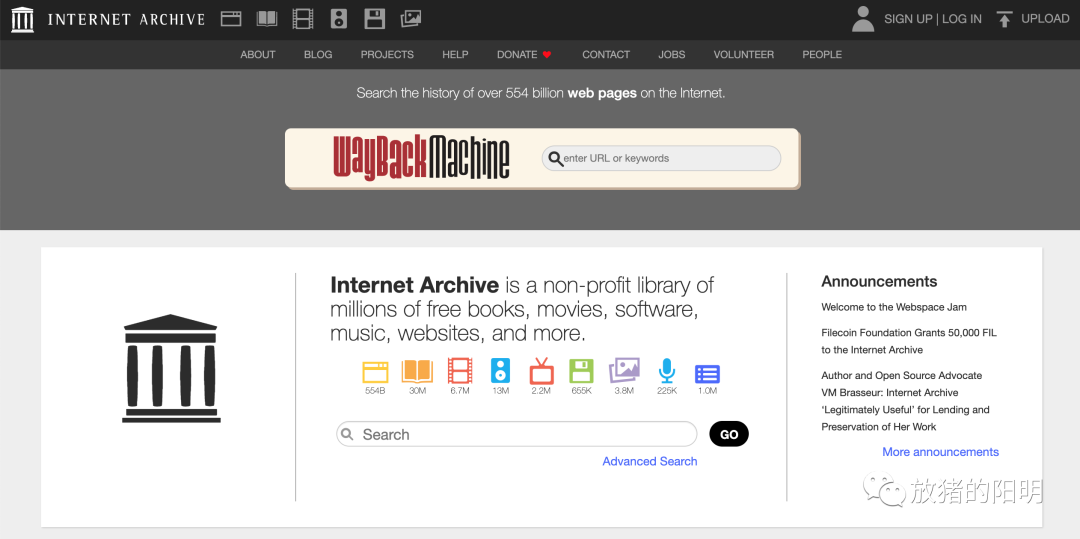Open the Video film icon in the top bar
This screenshot has width=1080, height=539.
coord(302,19)
